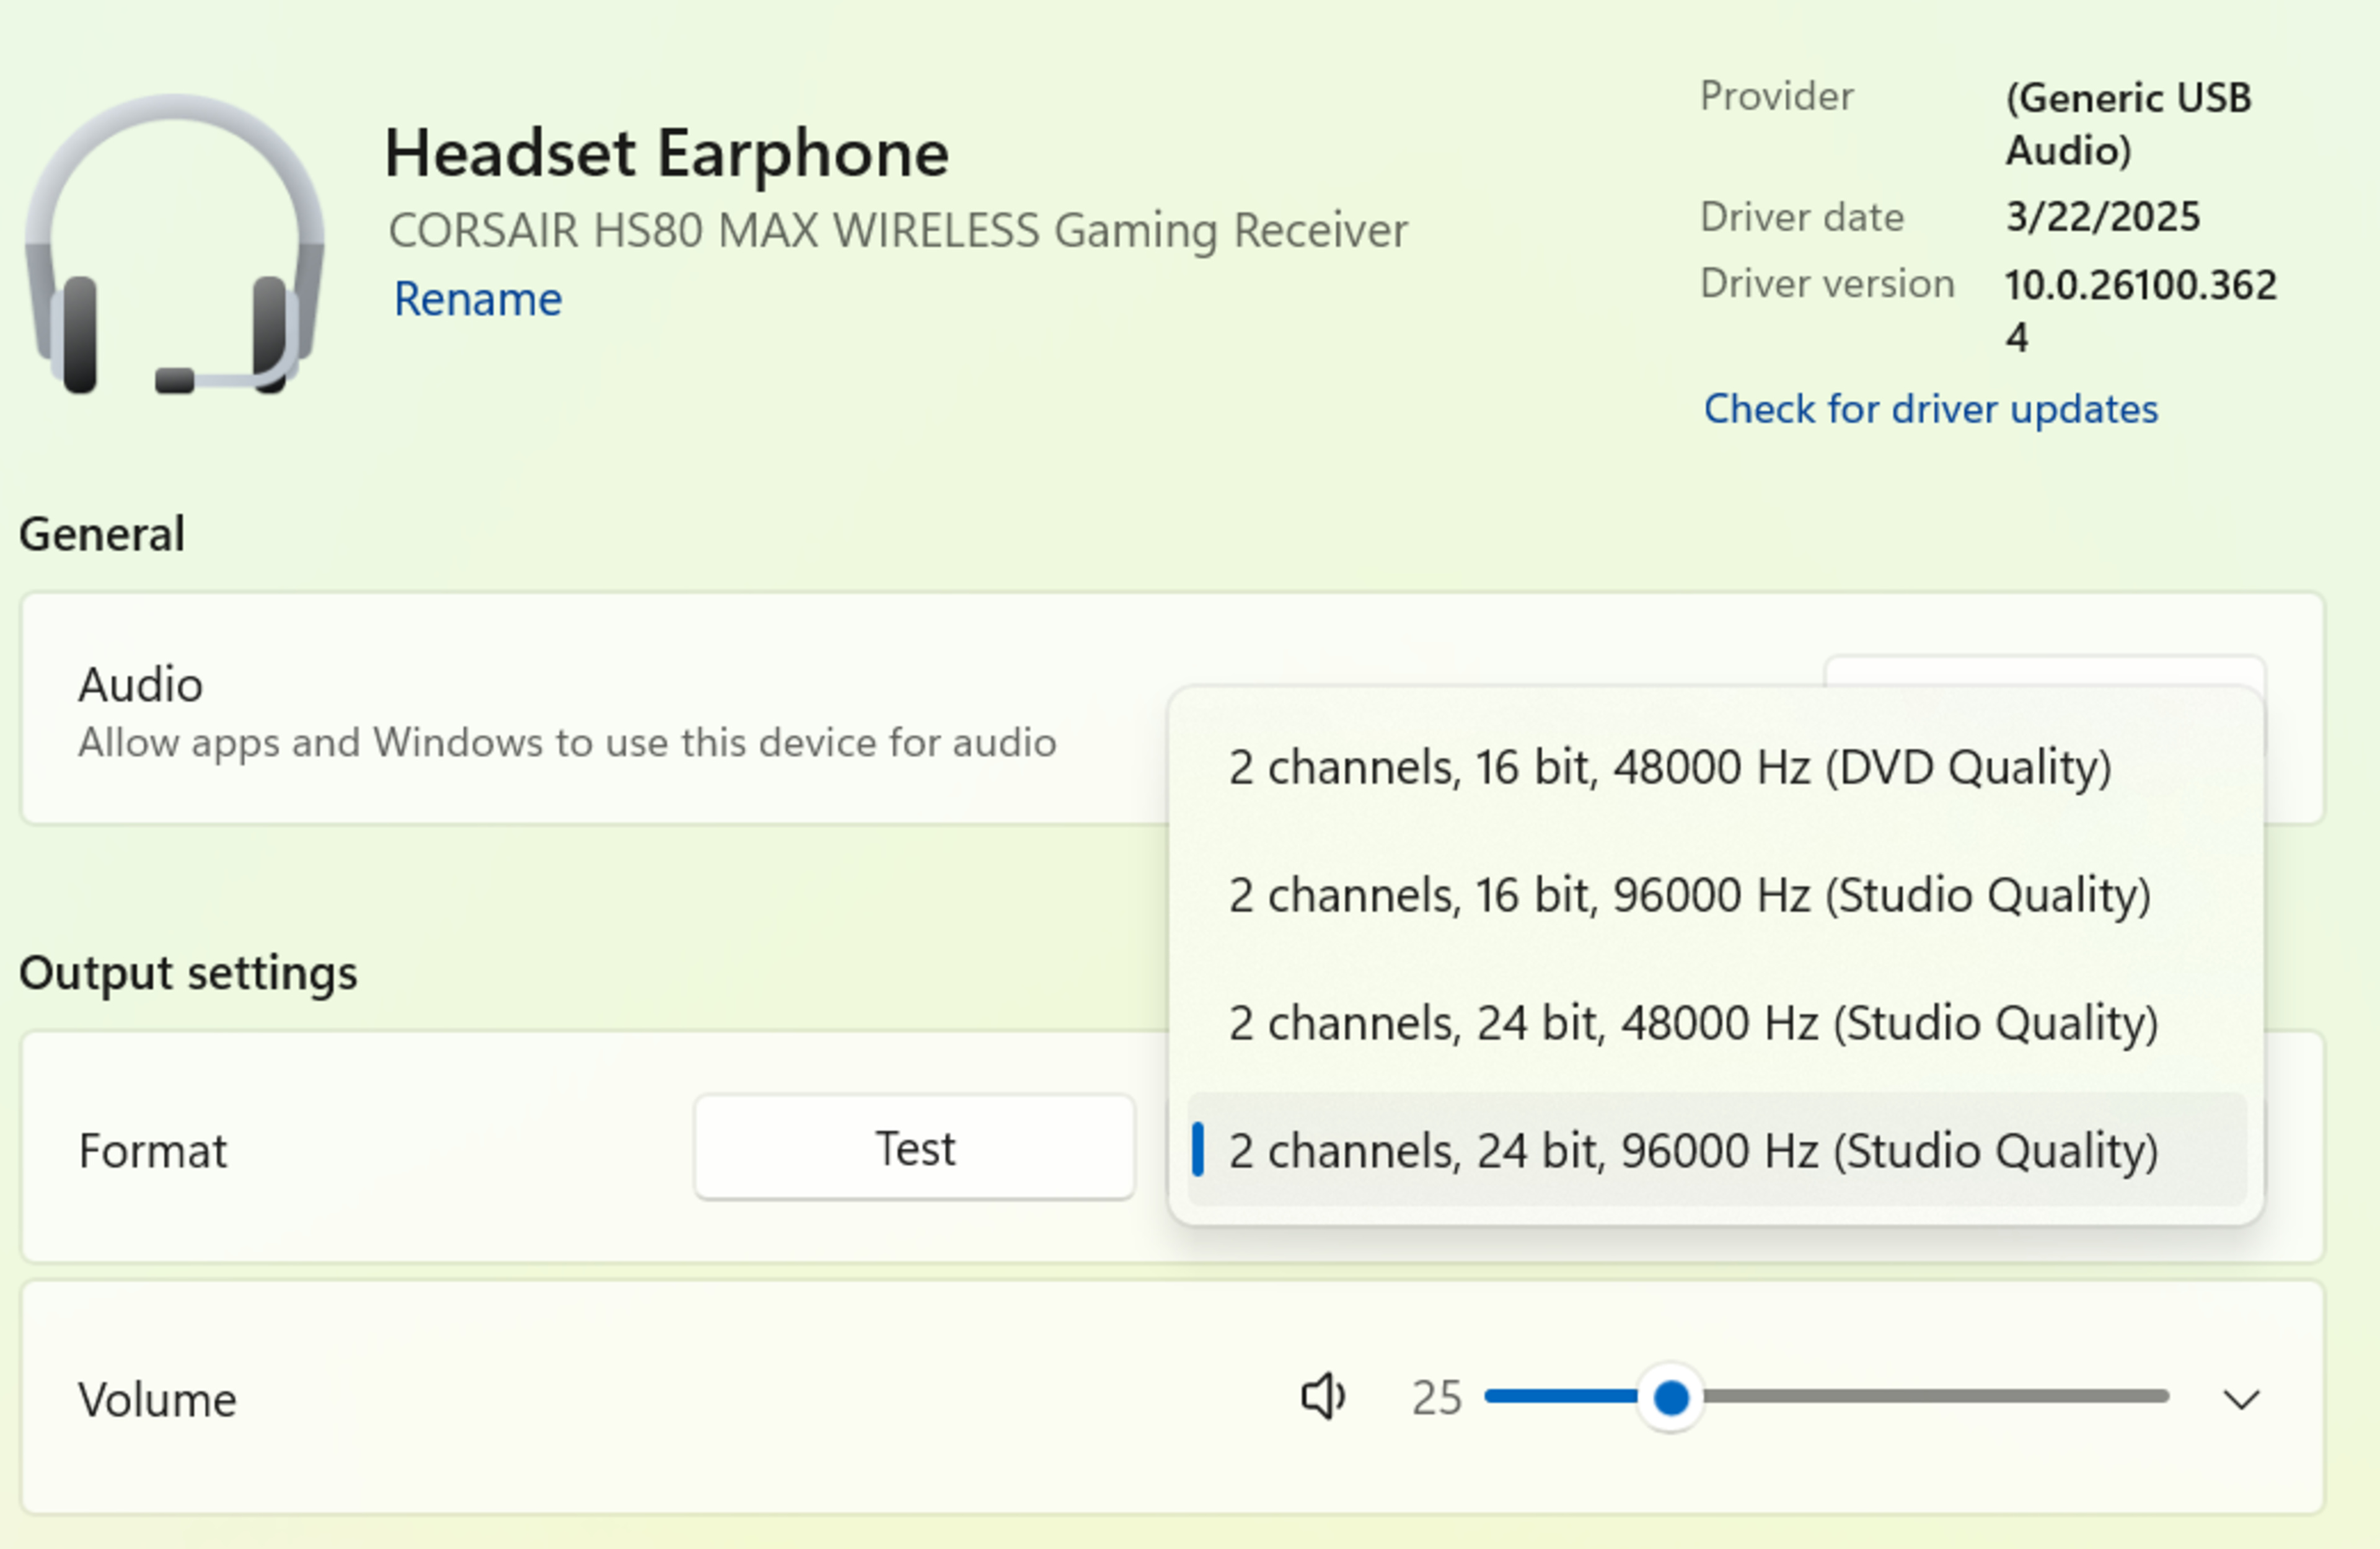
Task: Click the CORSAIR HS80 MAX WIRELESS subtitle
Action: click(897, 231)
